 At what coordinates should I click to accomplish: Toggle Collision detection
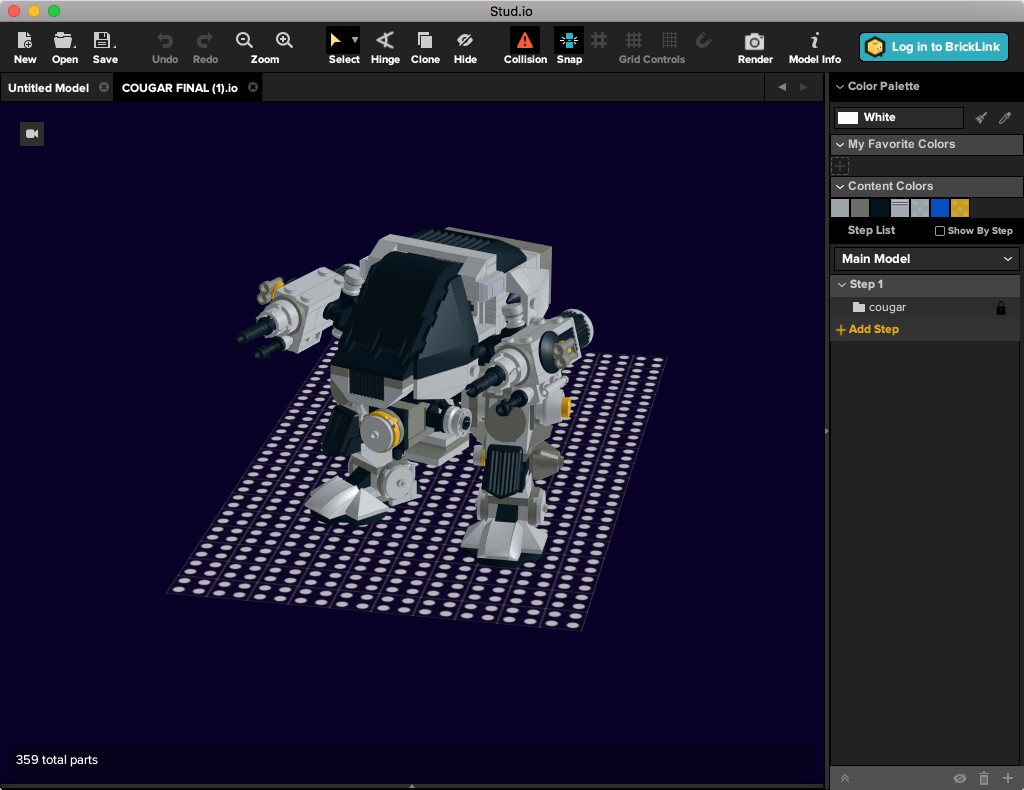click(x=525, y=46)
